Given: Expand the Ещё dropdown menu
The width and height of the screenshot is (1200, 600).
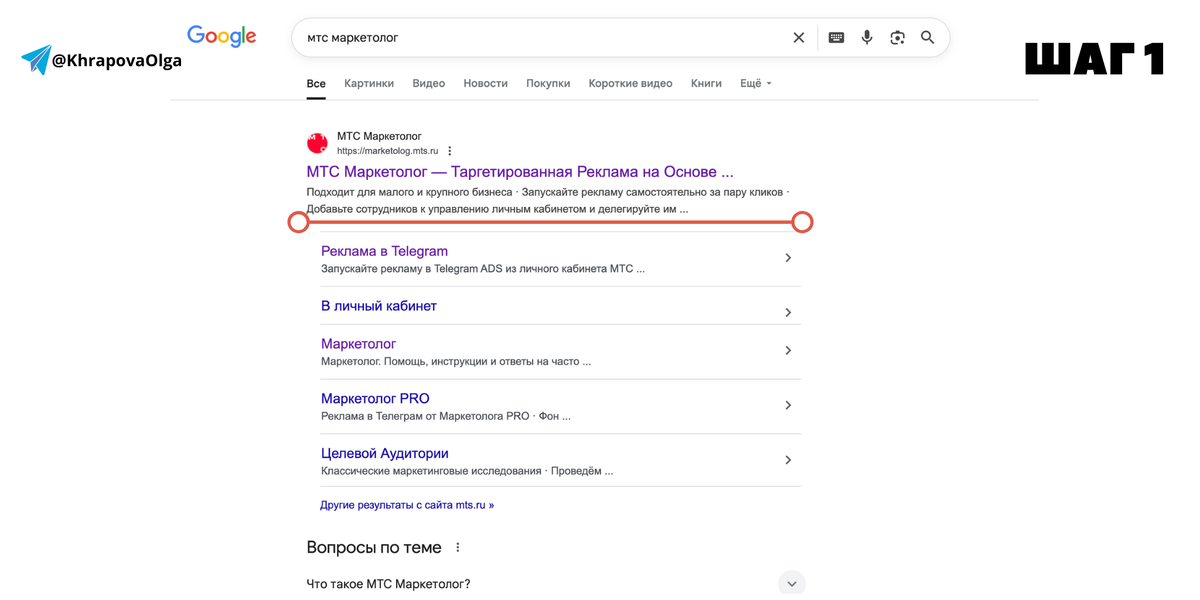Looking at the screenshot, I should point(755,84).
